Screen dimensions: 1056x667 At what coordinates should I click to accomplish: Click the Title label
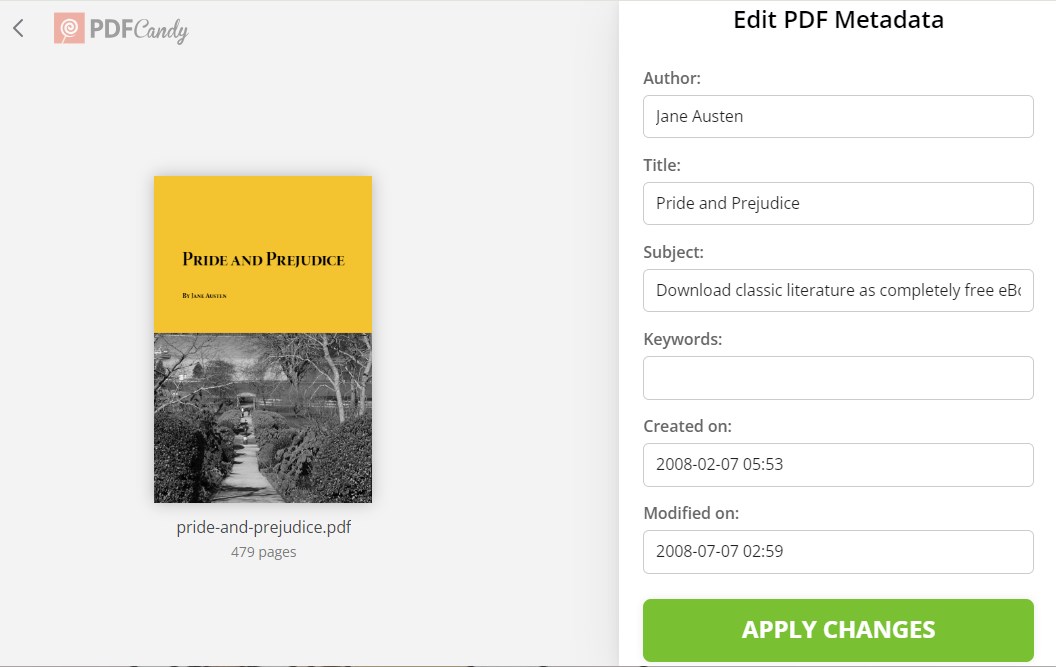click(662, 165)
